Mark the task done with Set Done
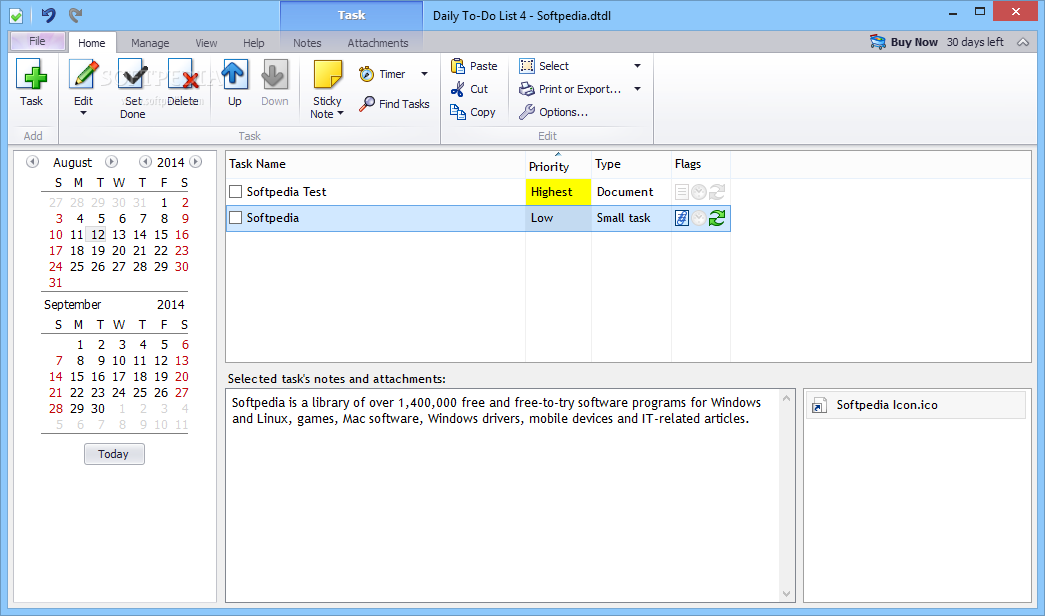The width and height of the screenshot is (1045, 616). [x=133, y=88]
